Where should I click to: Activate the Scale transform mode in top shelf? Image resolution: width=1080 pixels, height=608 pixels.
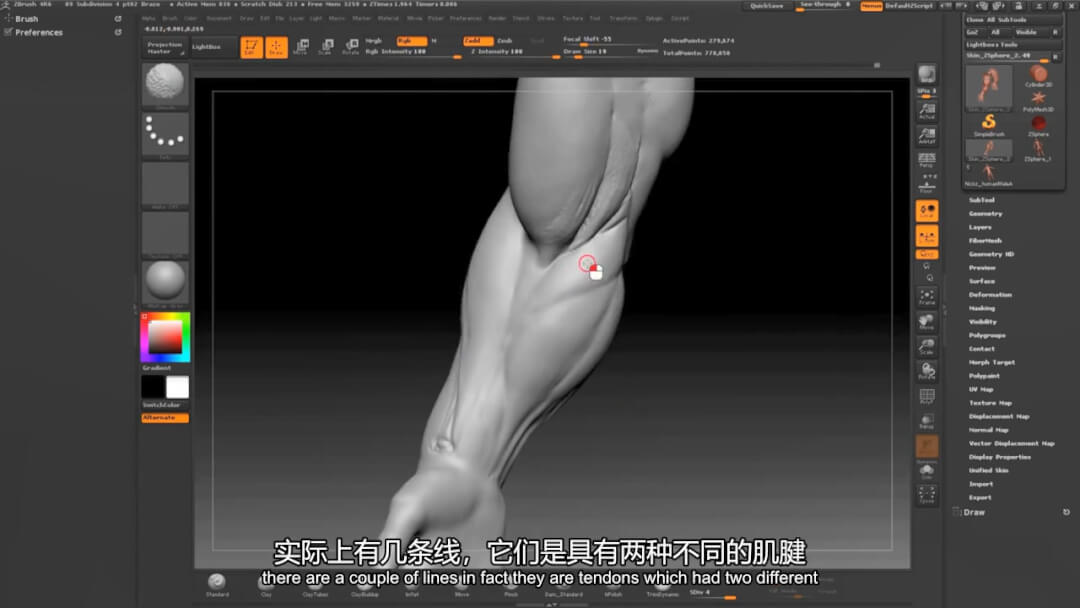coord(326,47)
